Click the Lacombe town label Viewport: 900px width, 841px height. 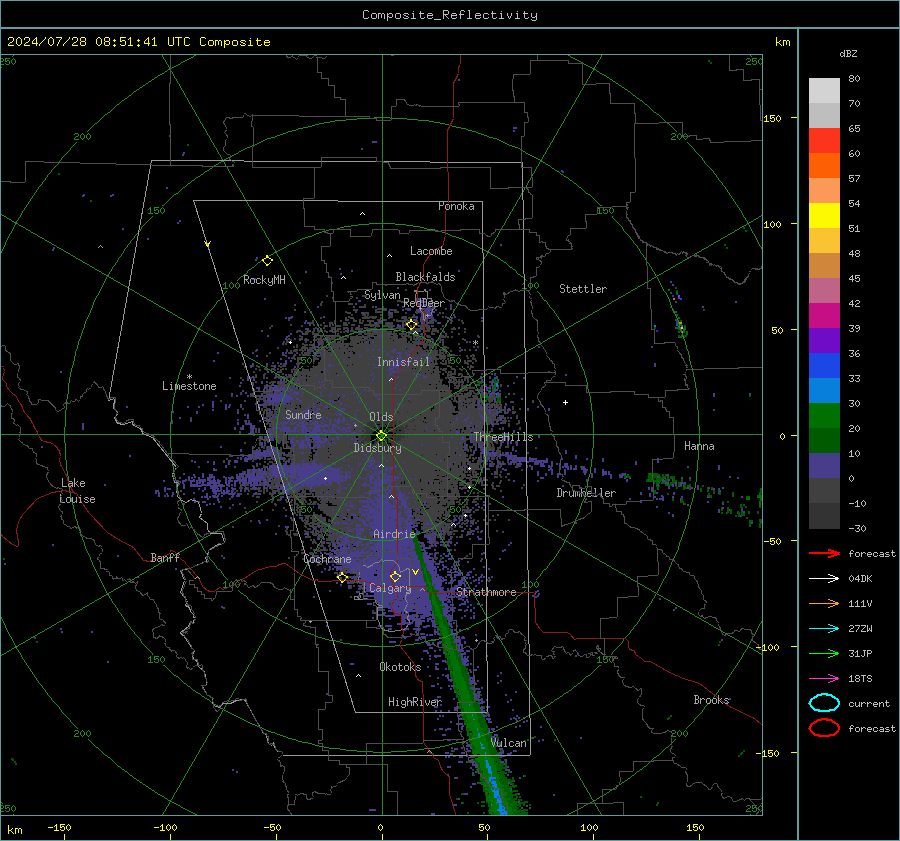[431, 251]
